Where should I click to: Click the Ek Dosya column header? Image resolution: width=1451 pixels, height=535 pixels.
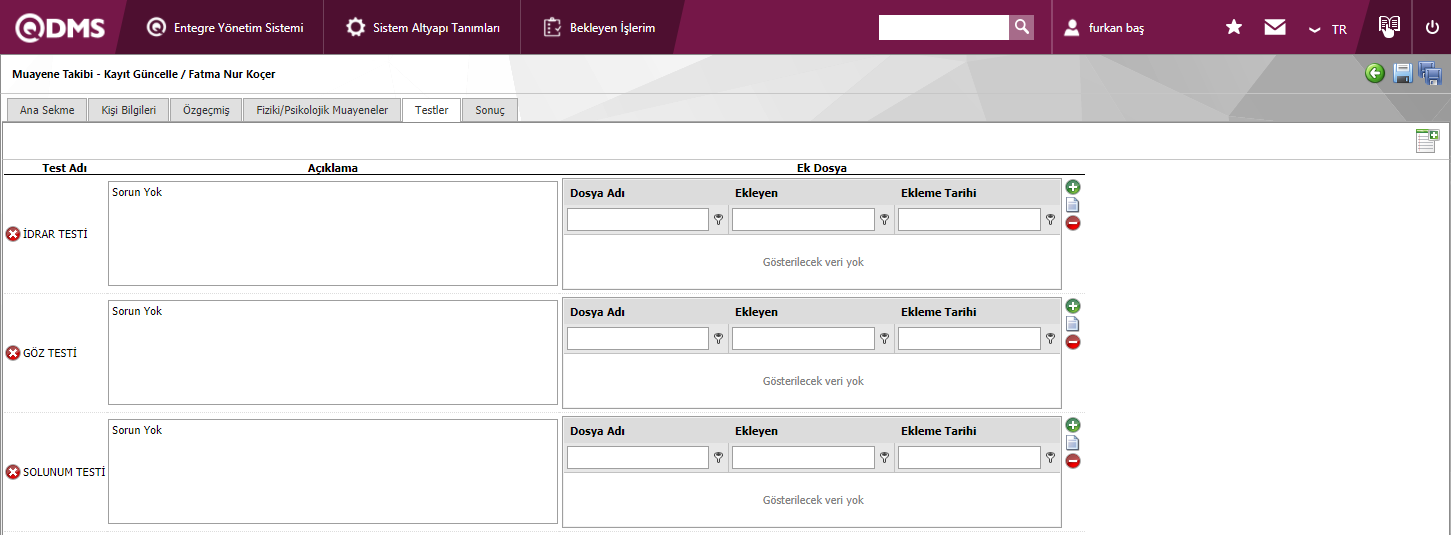pos(821,168)
